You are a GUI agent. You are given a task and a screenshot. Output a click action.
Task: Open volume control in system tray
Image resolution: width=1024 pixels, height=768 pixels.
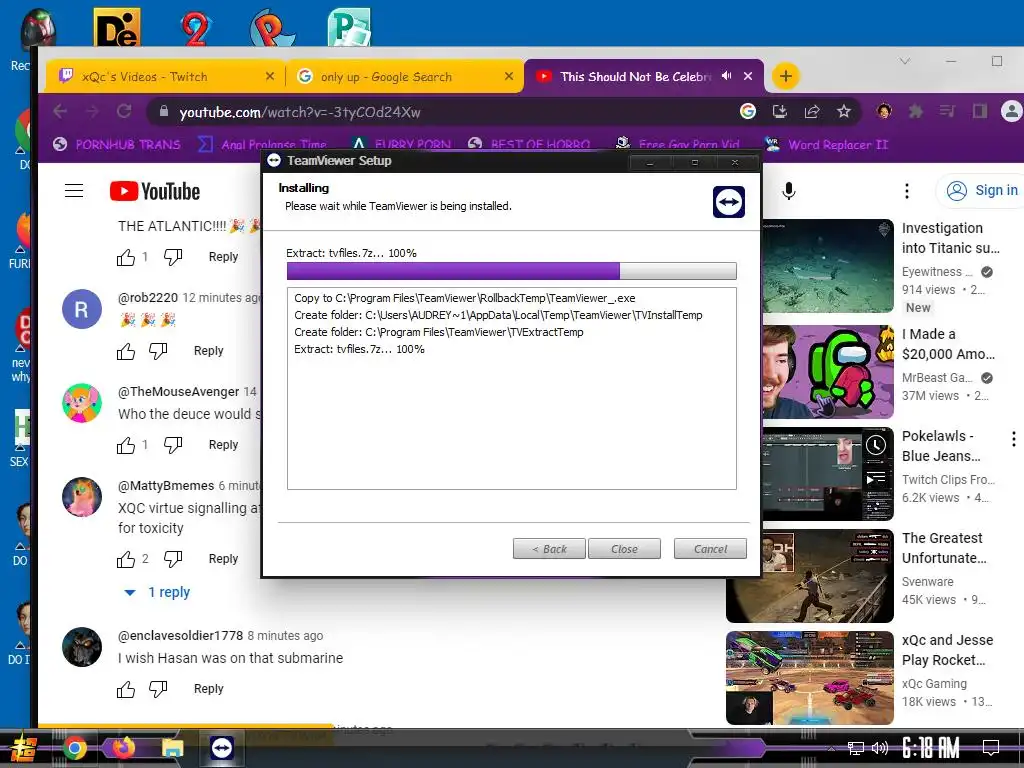click(880, 748)
